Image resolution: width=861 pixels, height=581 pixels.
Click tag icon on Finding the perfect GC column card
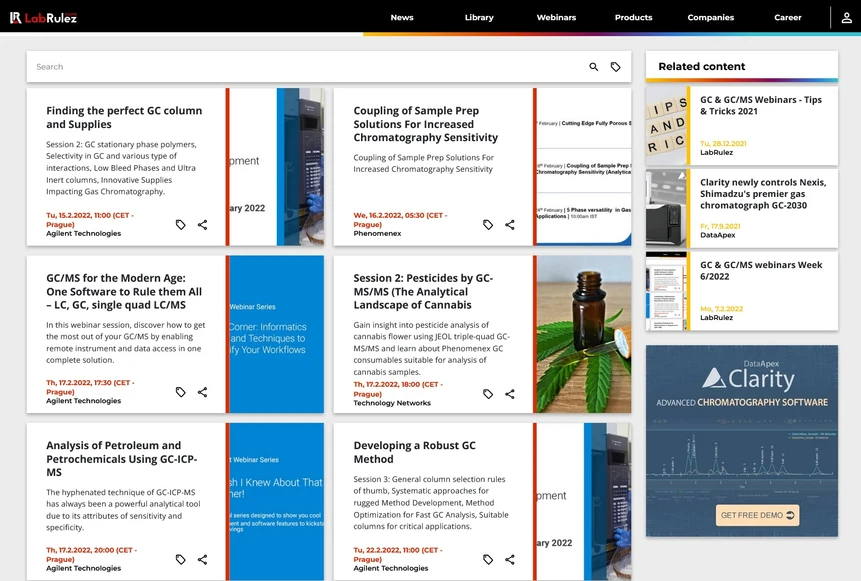pos(181,225)
